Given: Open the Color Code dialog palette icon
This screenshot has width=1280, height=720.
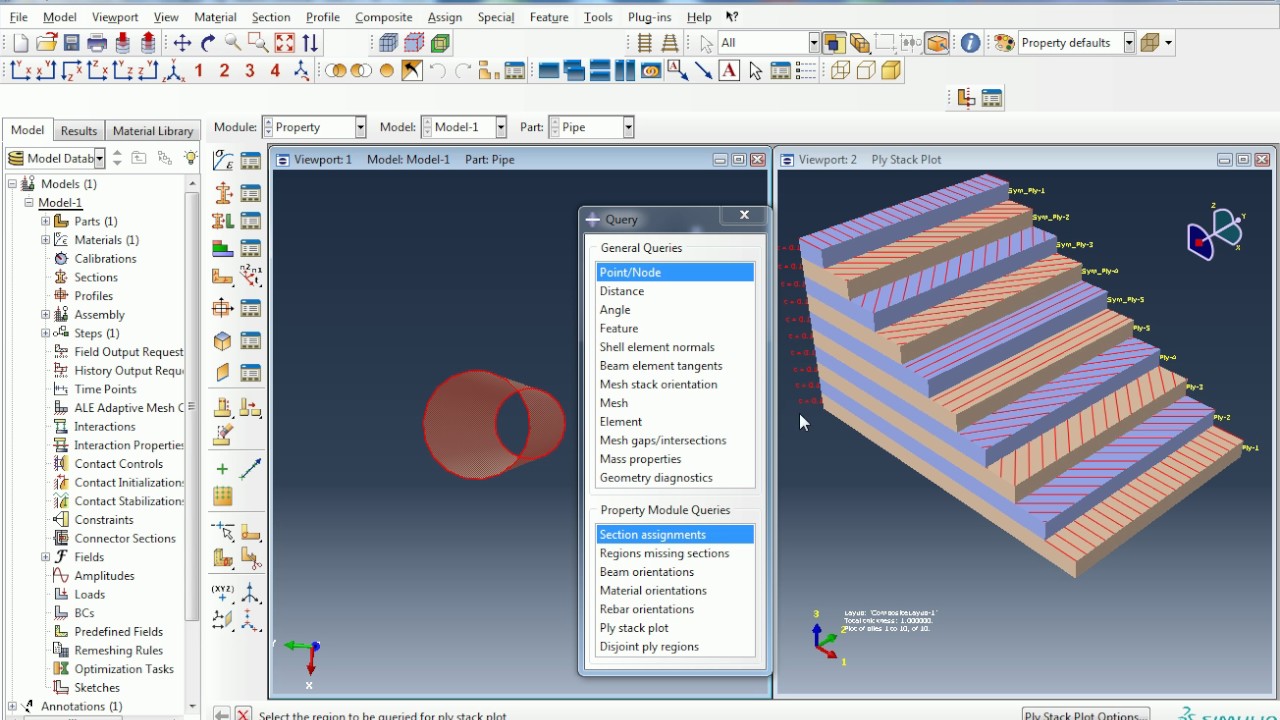Looking at the screenshot, I should pyautogui.click(x=1004, y=43).
